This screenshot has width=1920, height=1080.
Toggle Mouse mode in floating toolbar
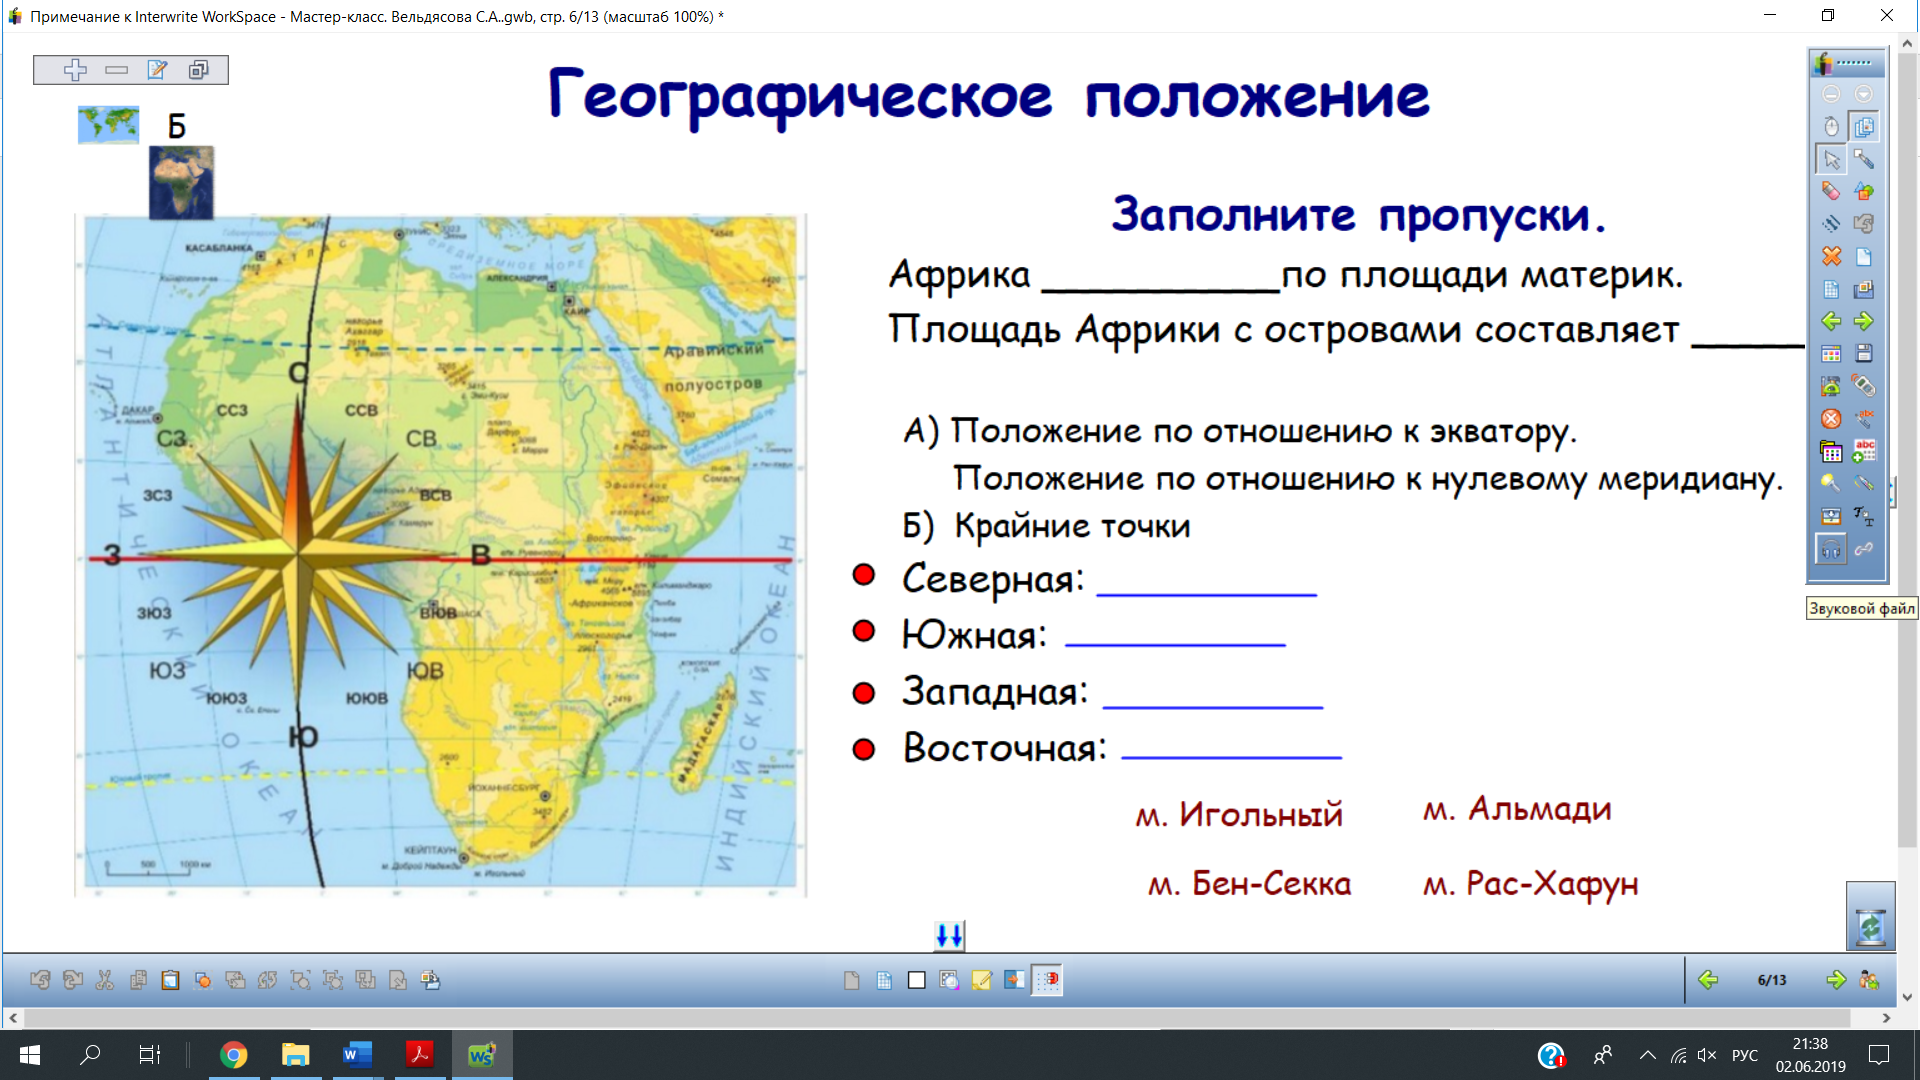[x=1830, y=127]
